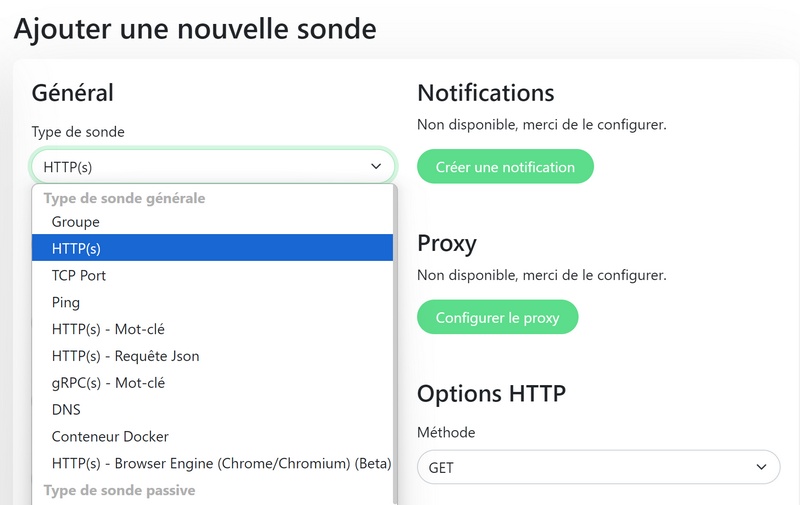Screen dimensions: 800x505
Task: Pick Ping from the dropdown list
Action: (x=66, y=302)
